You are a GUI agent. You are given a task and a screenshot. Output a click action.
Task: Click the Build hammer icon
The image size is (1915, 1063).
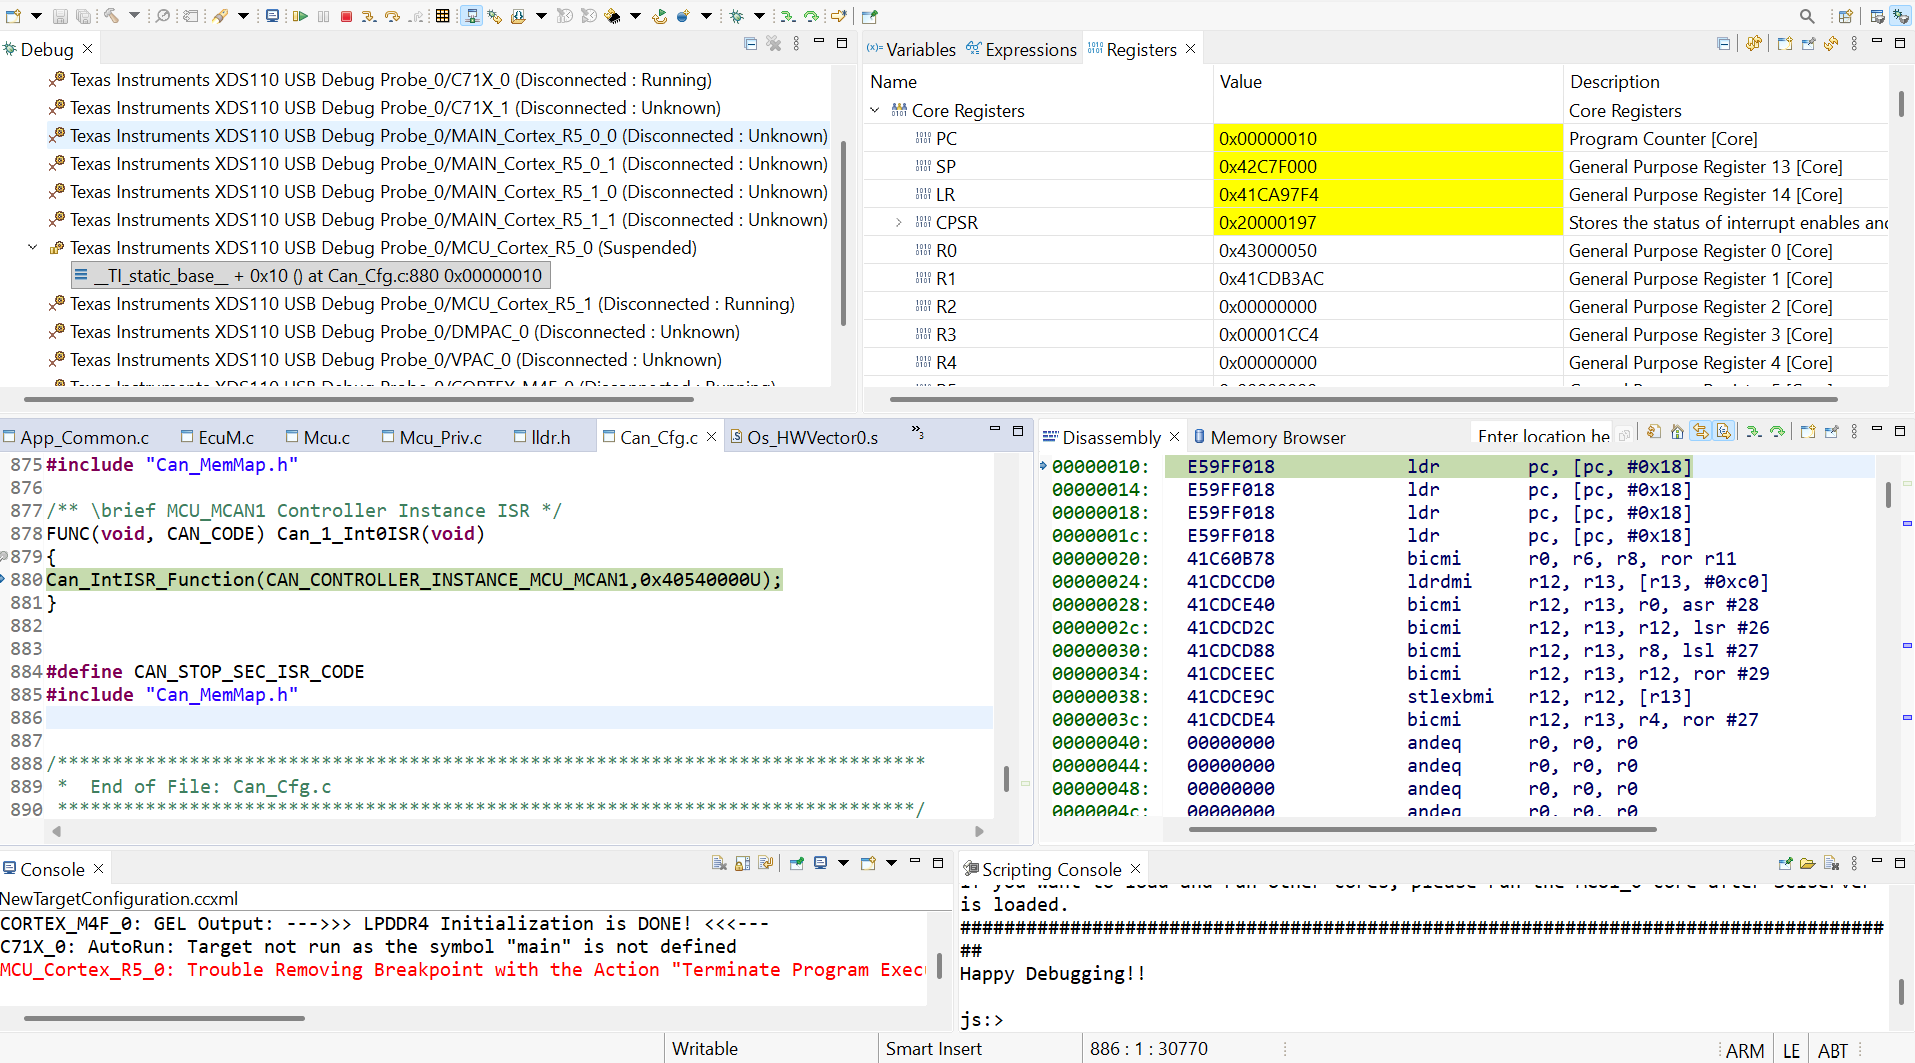111,16
